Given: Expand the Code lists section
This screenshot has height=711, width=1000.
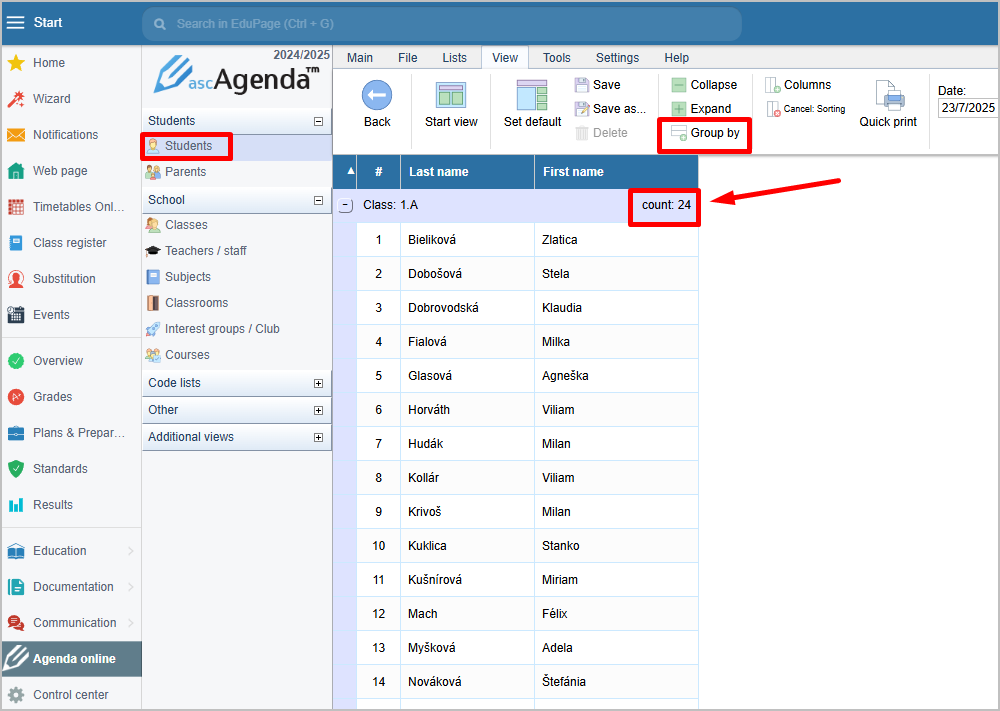Looking at the screenshot, I should click(x=318, y=383).
